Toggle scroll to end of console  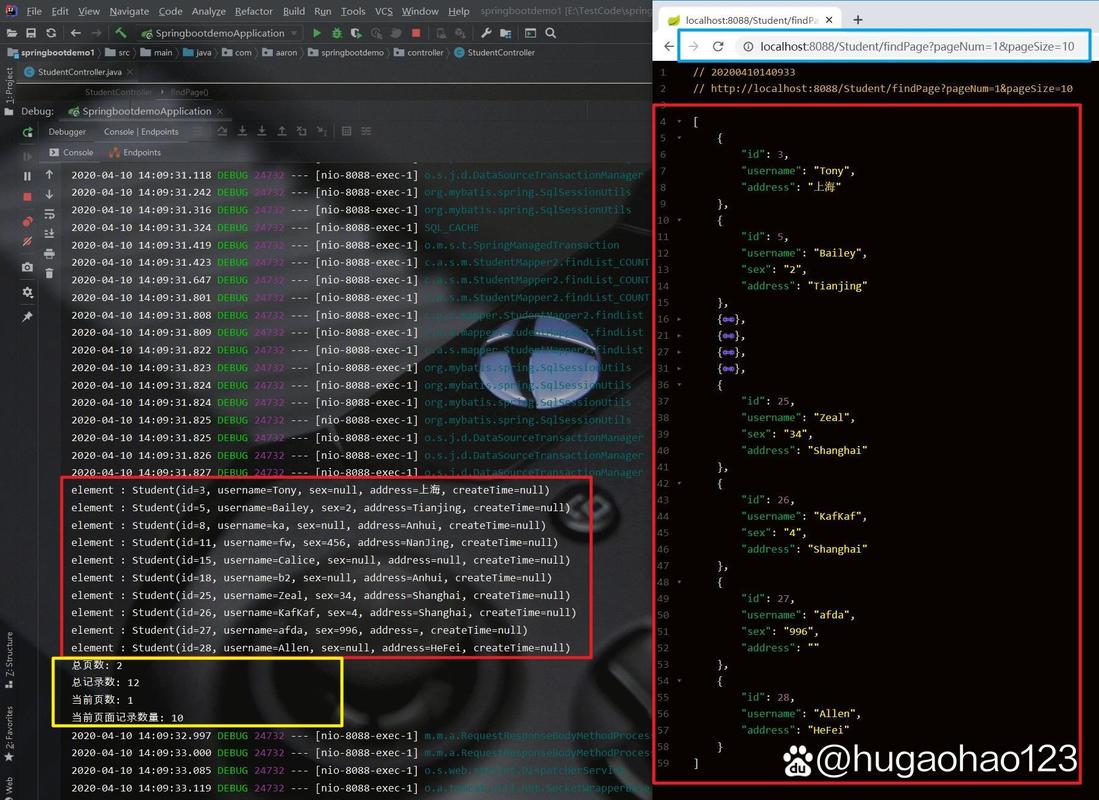49,233
